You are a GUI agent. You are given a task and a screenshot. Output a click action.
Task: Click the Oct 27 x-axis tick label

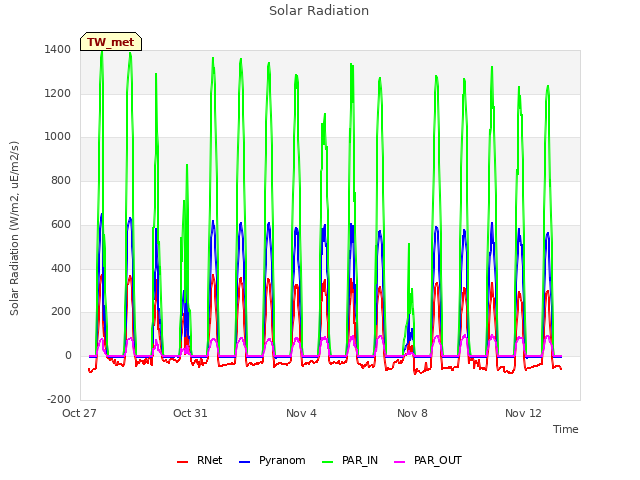[79, 413]
